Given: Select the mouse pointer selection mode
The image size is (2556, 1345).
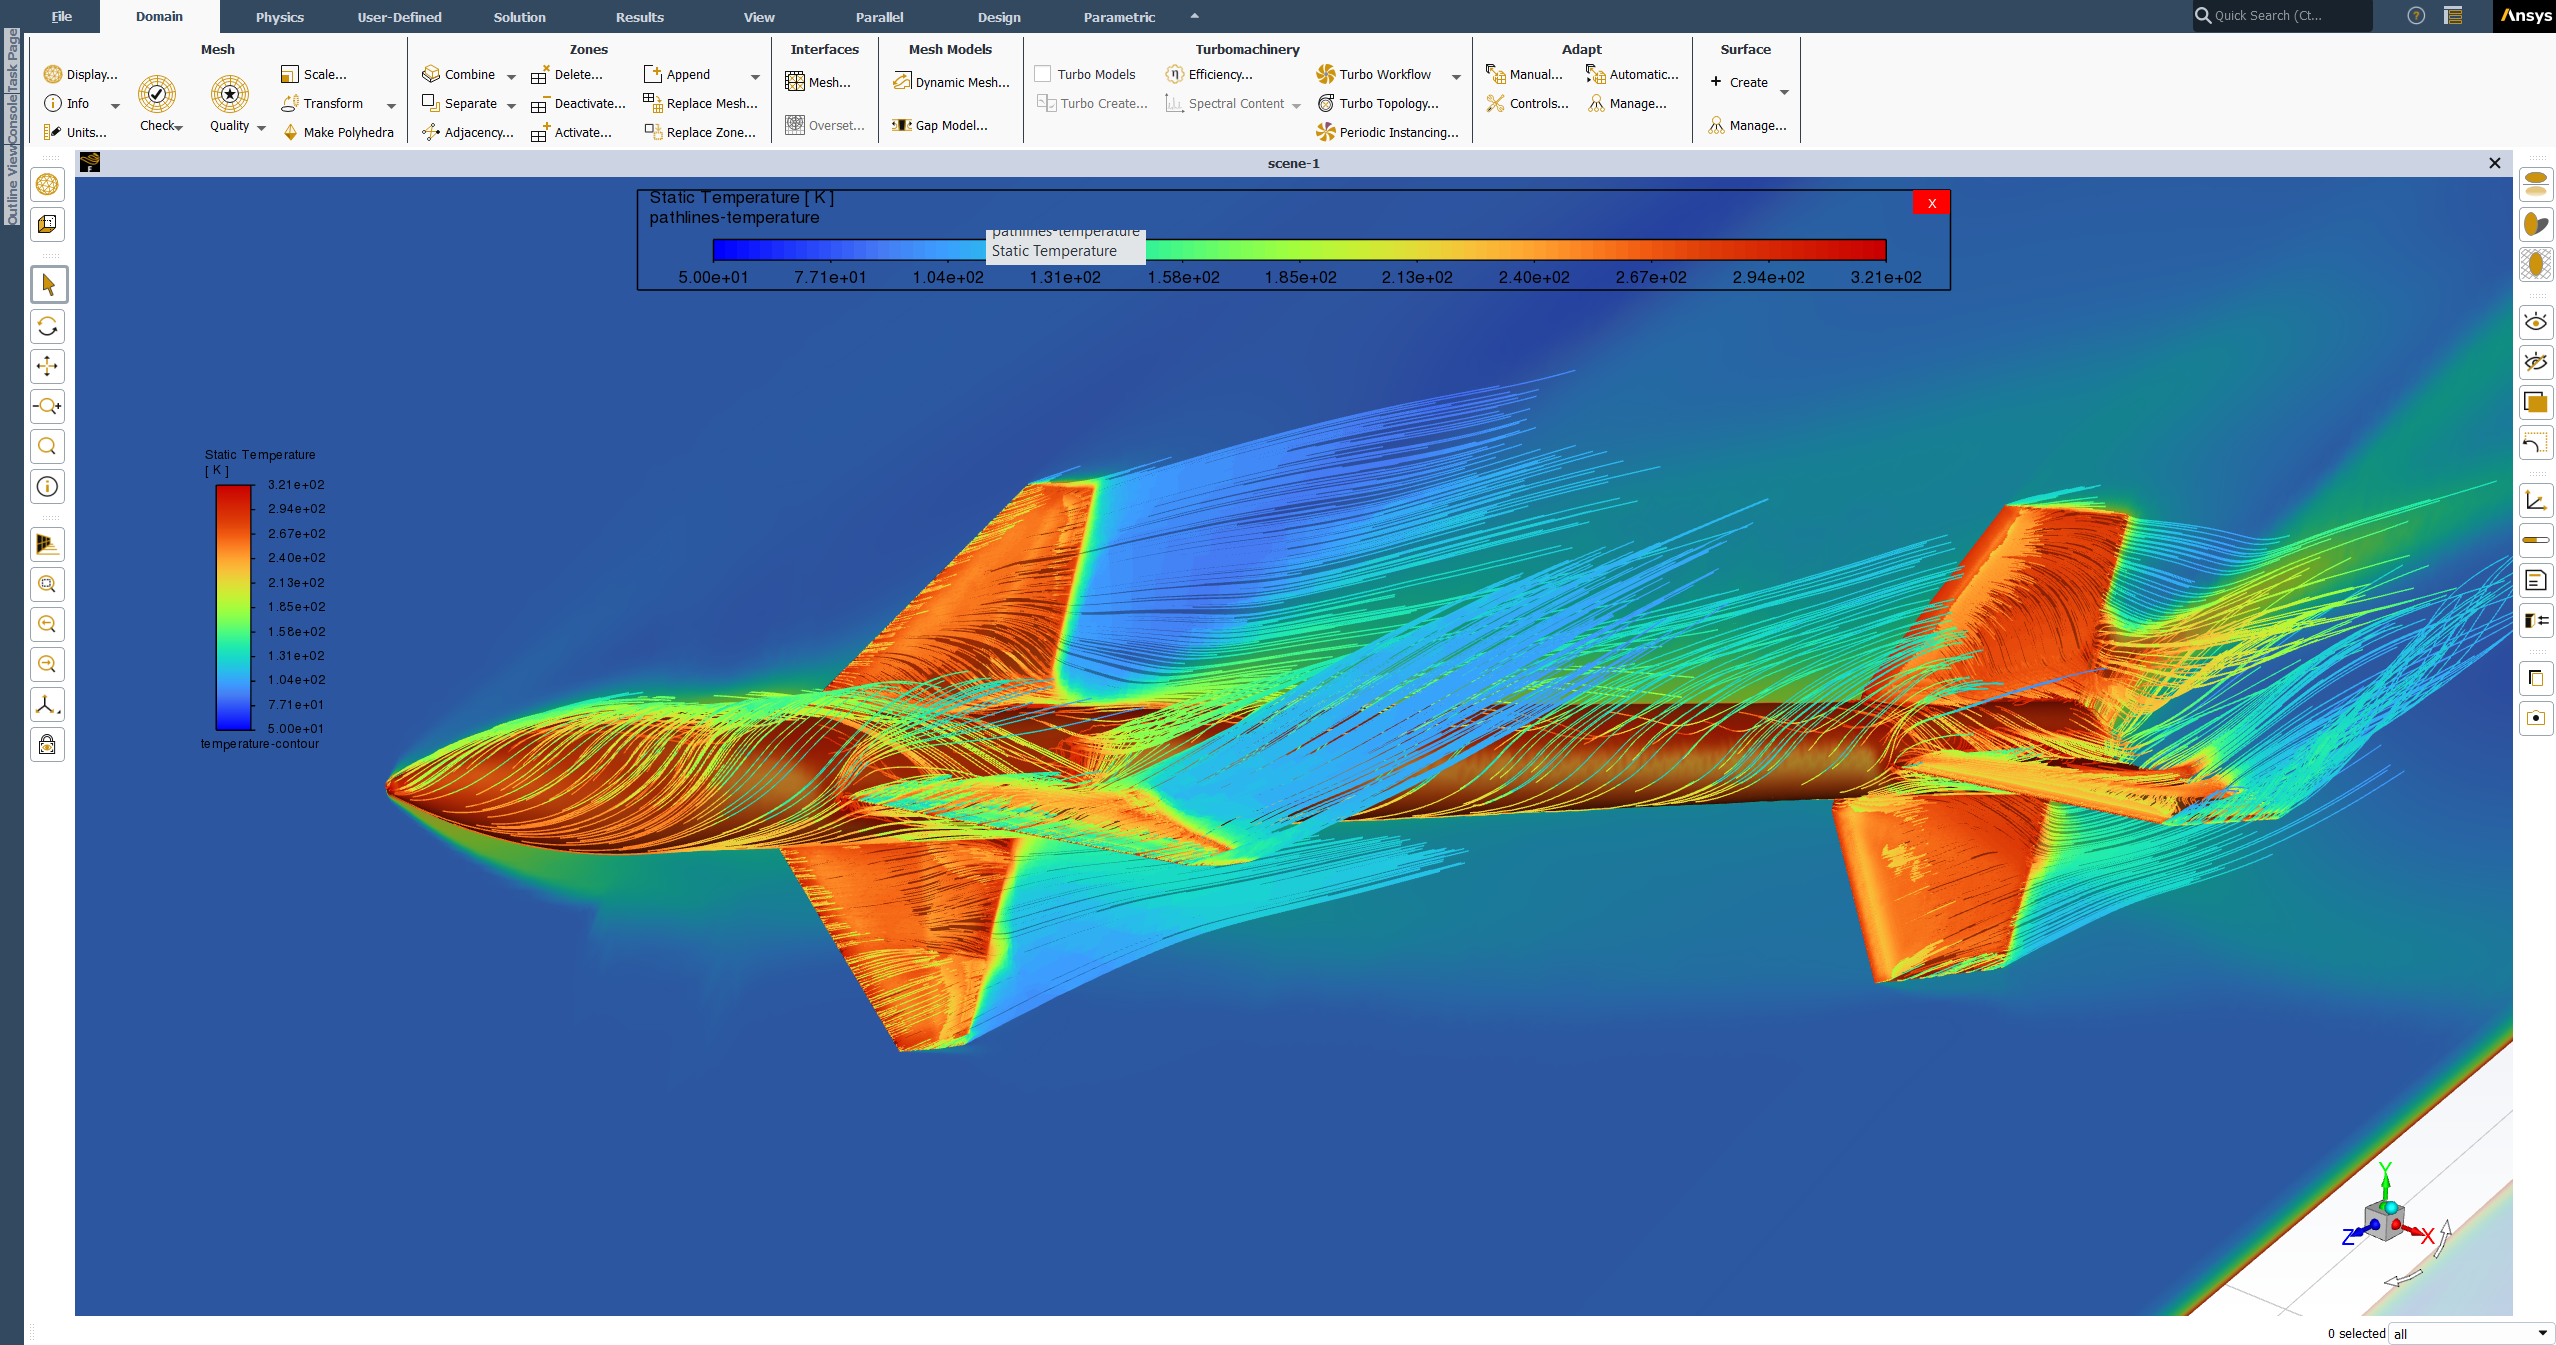Looking at the screenshot, I should [47, 285].
